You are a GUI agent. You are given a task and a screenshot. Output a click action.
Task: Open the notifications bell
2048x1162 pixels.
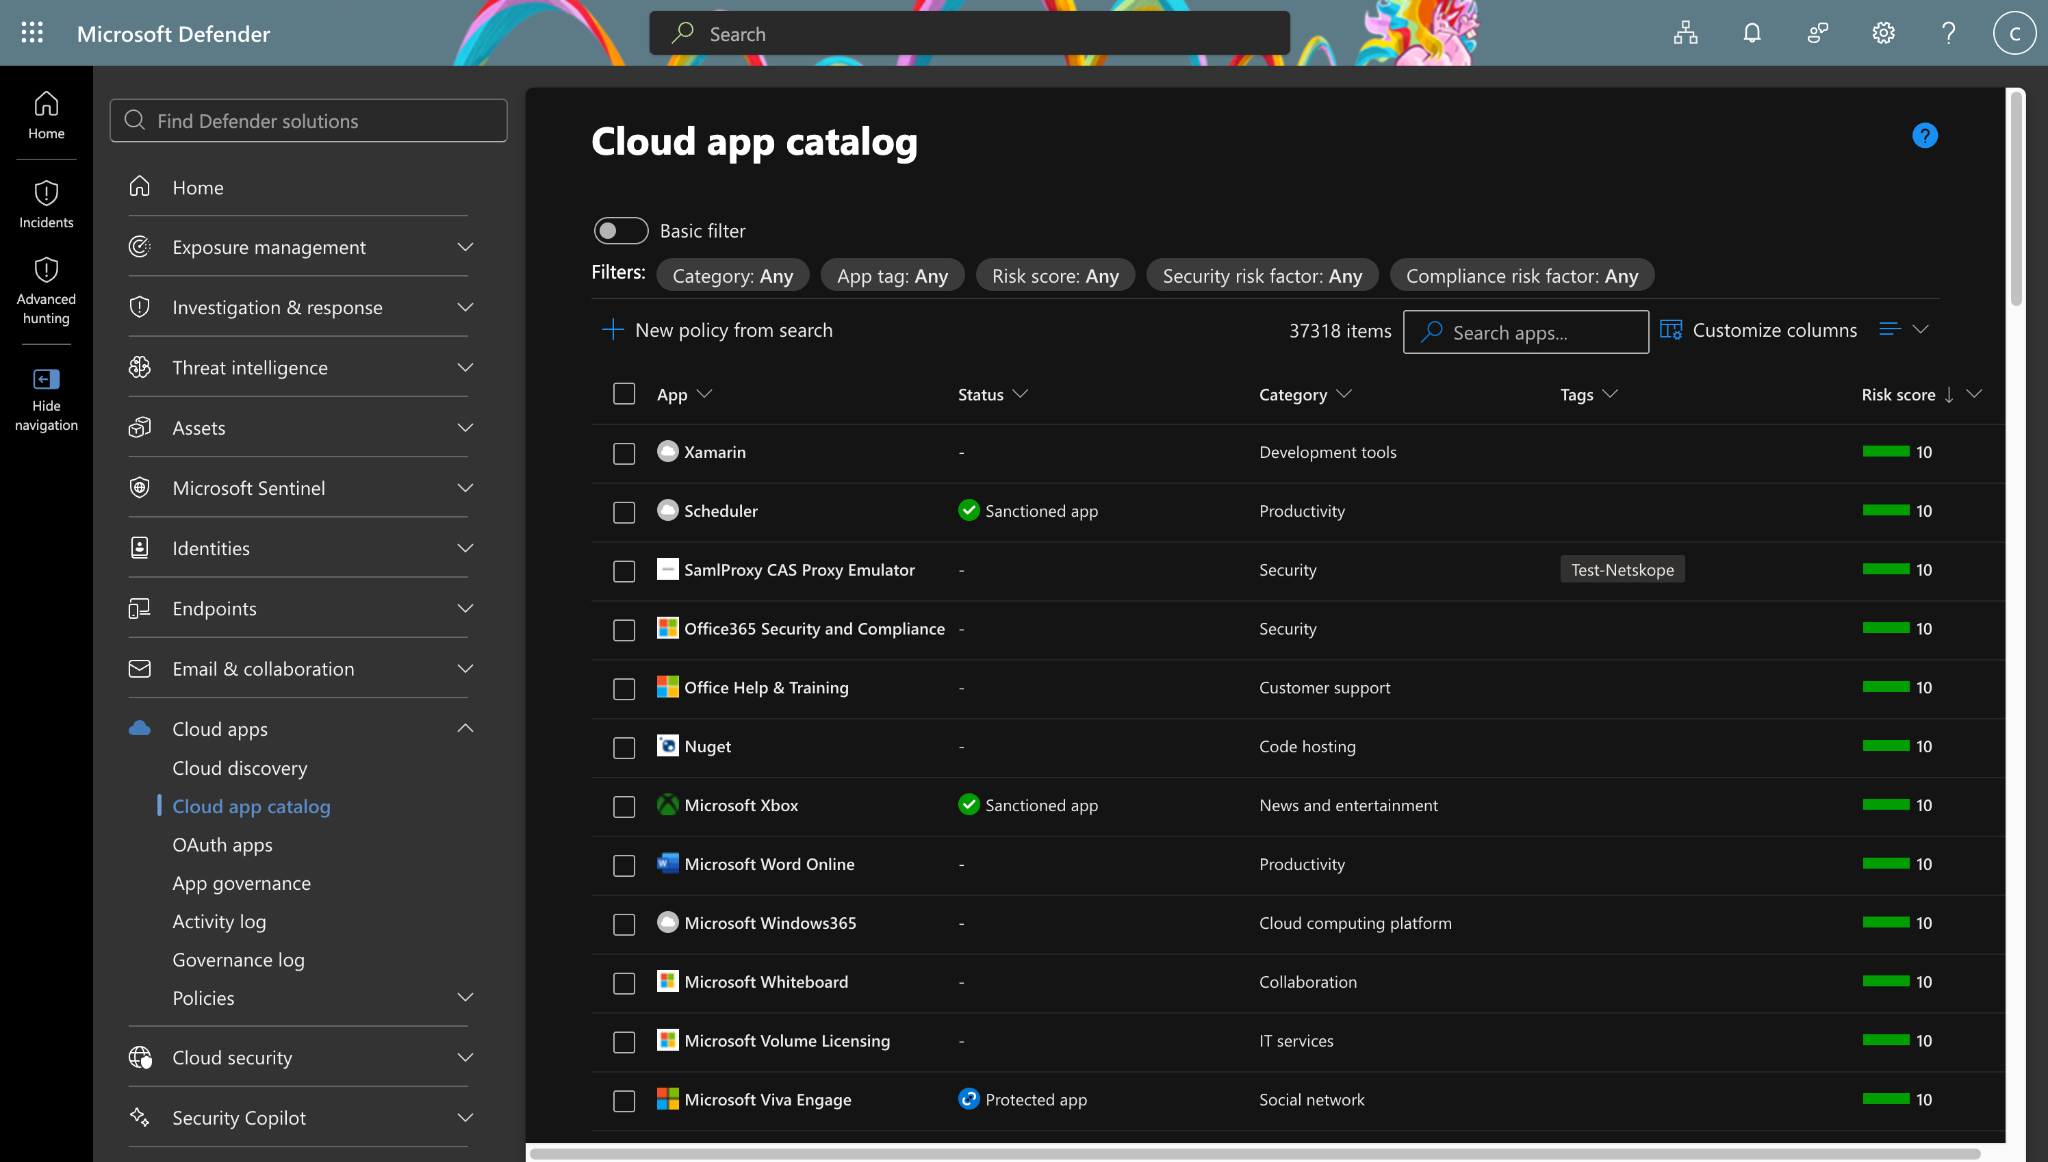point(1752,33)
